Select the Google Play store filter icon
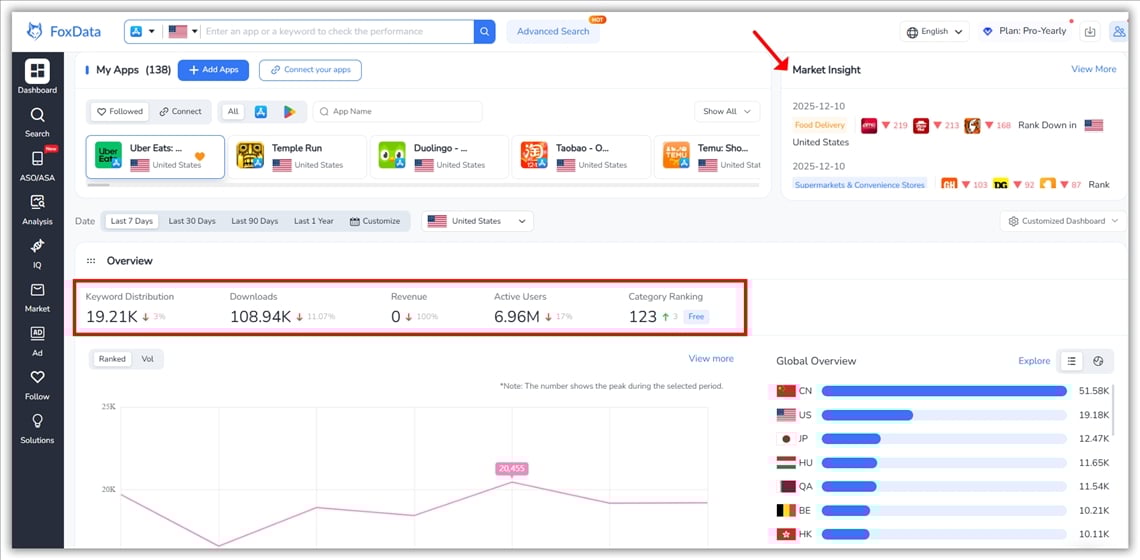This screenshot has width=1140, height=560. pos(289,112)
